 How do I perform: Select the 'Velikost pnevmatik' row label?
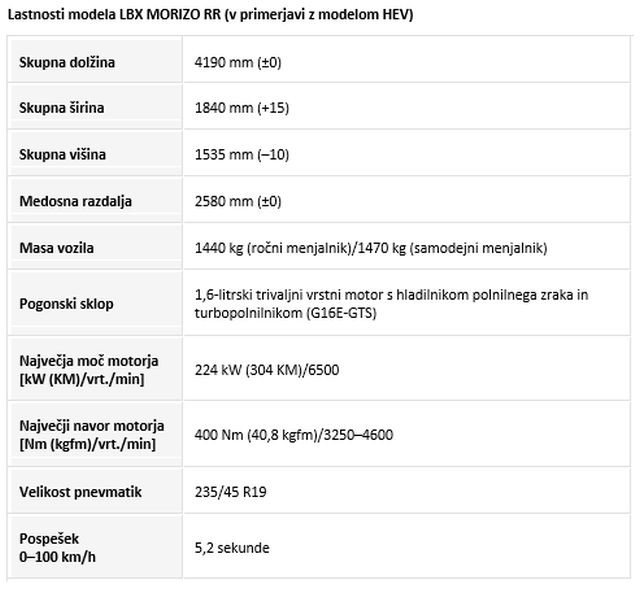[x=80, y=492]
